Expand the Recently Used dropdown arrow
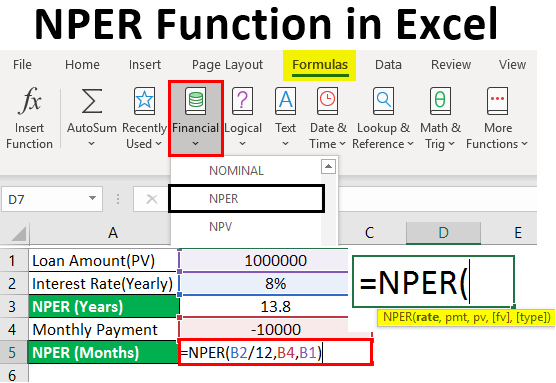 tap(159, 144)
